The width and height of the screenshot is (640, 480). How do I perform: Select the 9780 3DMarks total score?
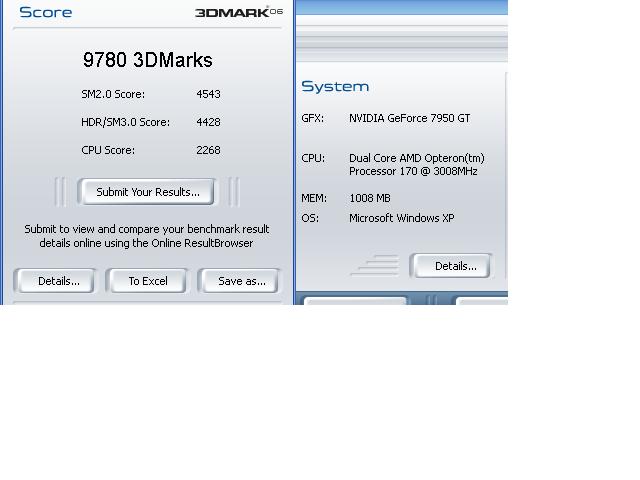click(x=148, y=60)
